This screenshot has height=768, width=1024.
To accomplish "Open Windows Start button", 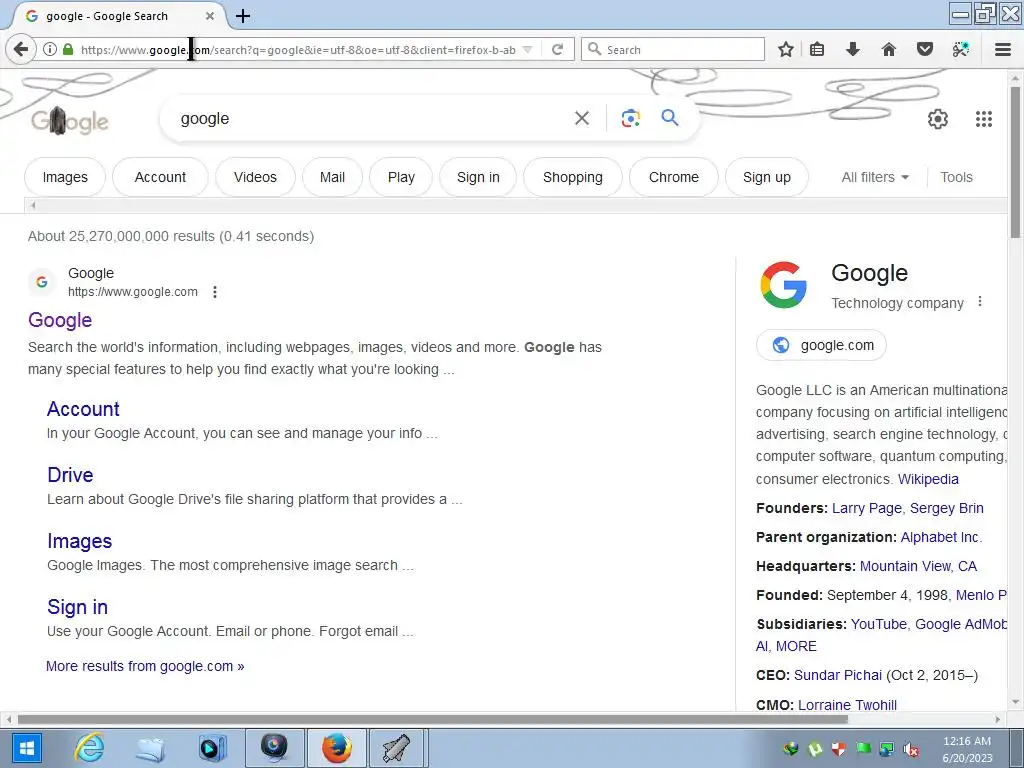I will click(27, 748).
